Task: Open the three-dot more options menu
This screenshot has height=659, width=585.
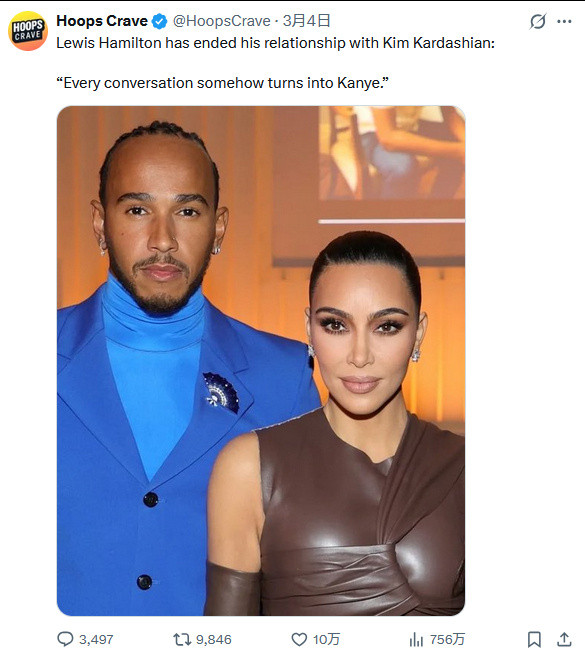Action: (564, 21)
